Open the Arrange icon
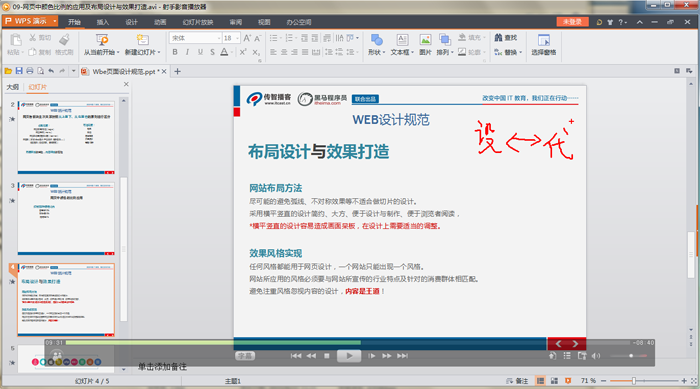The image size is (700, 389). pyautogui.click(x=445, y=40)
